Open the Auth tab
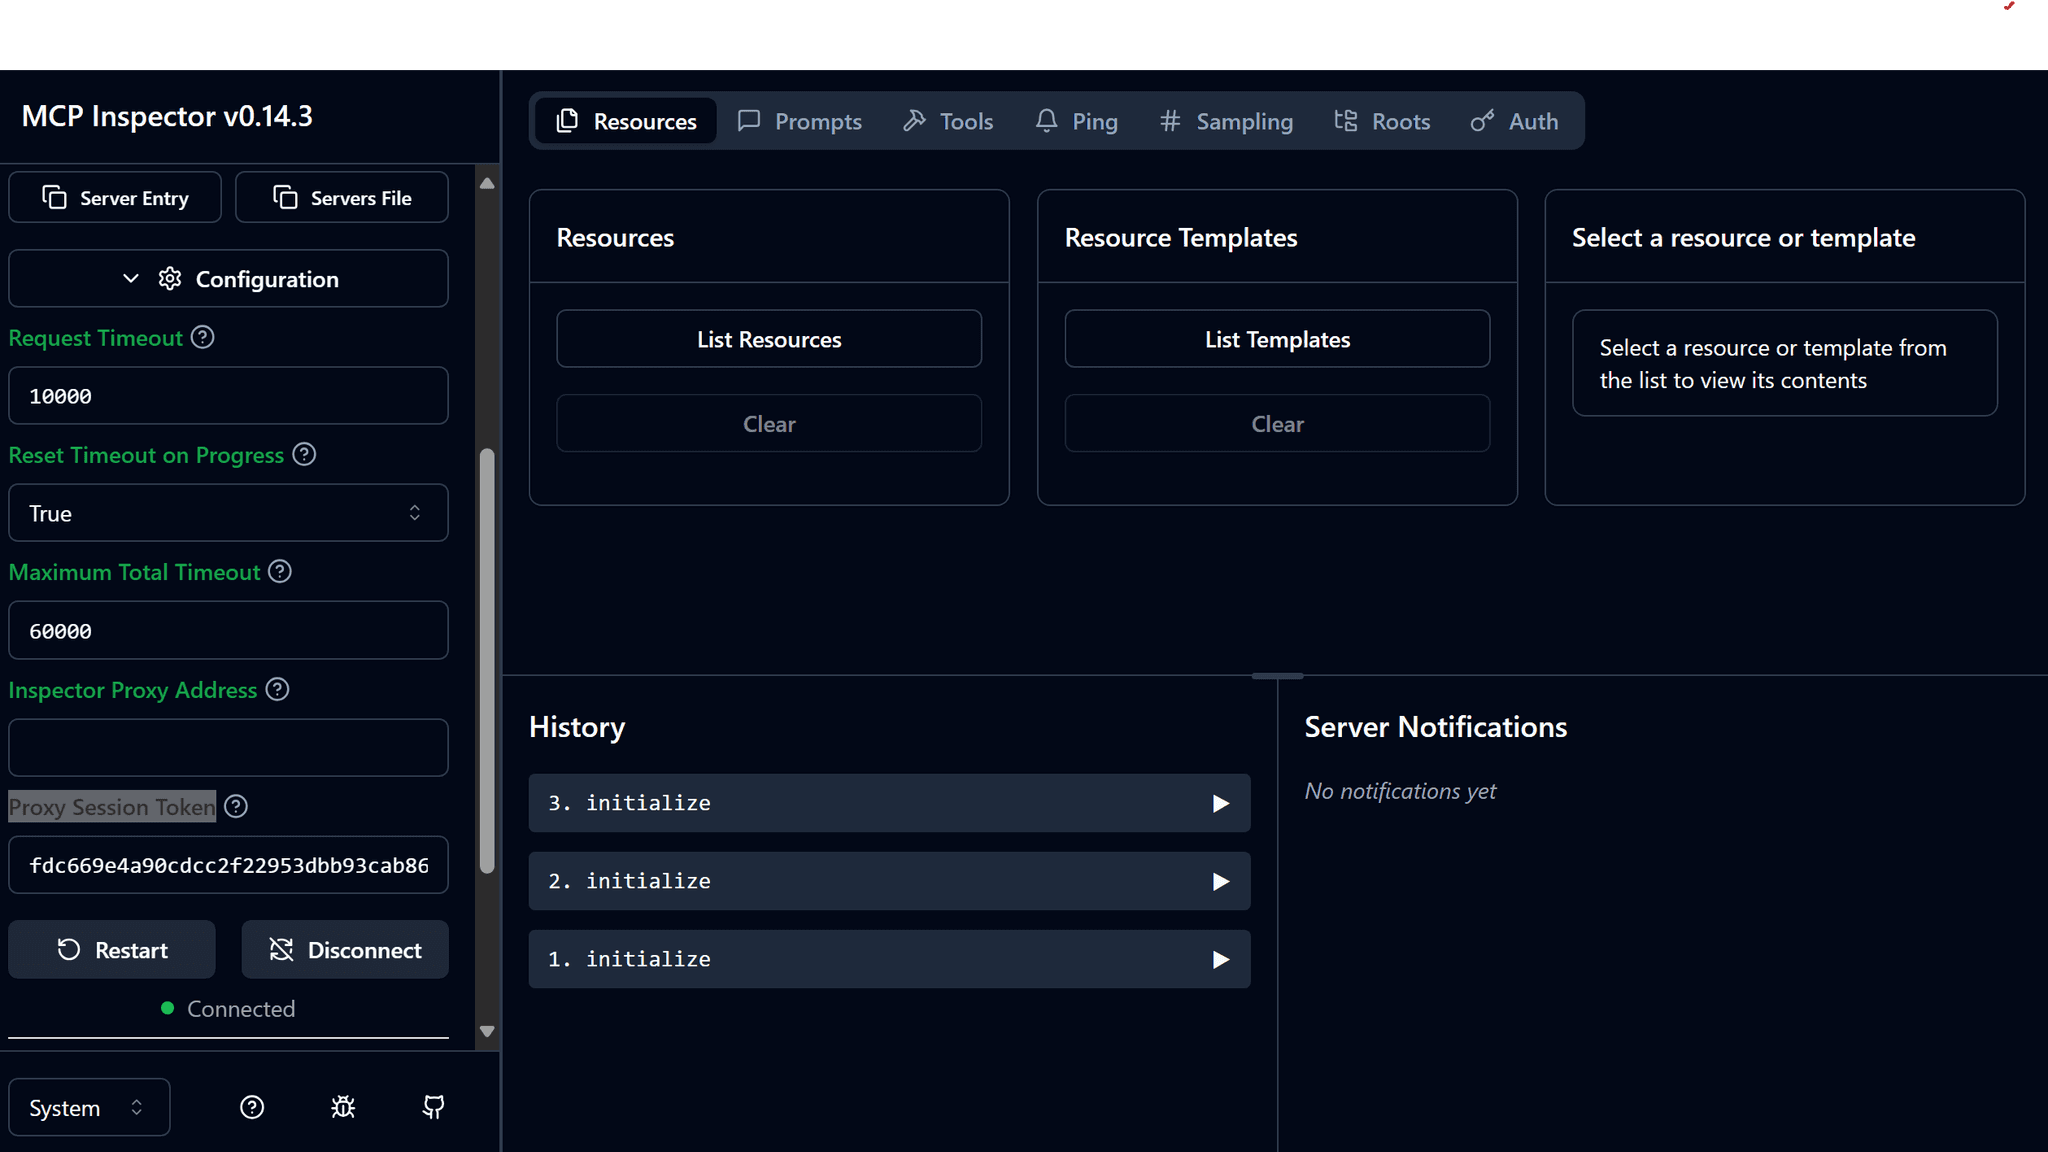The height and width of the screenshot is (1152, 2048). click(1513, 120)
